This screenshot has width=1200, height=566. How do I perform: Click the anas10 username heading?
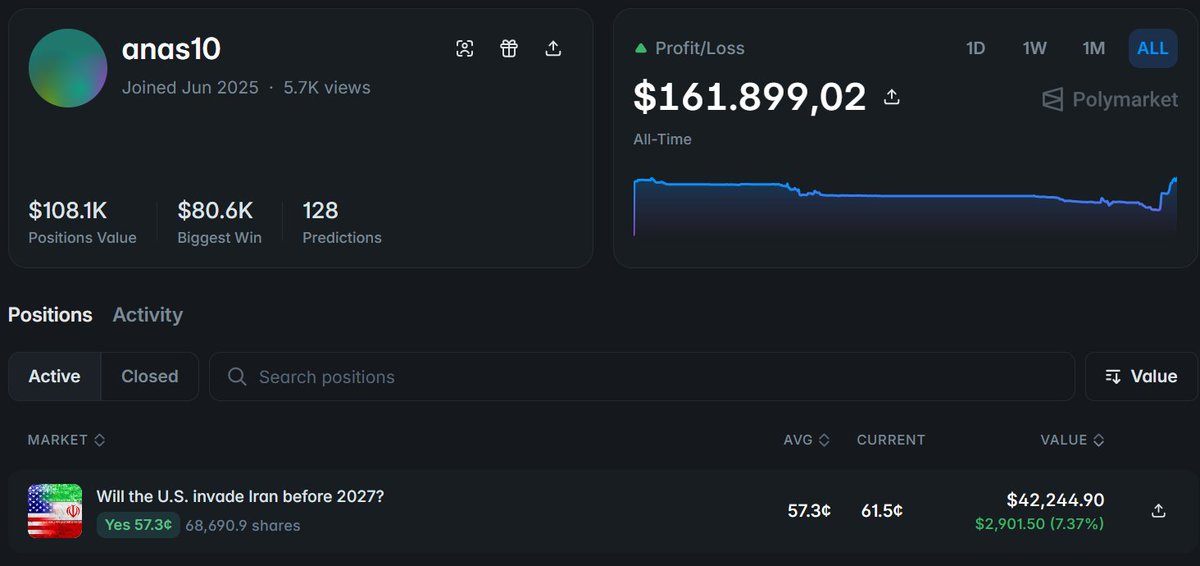pos(171,49)
